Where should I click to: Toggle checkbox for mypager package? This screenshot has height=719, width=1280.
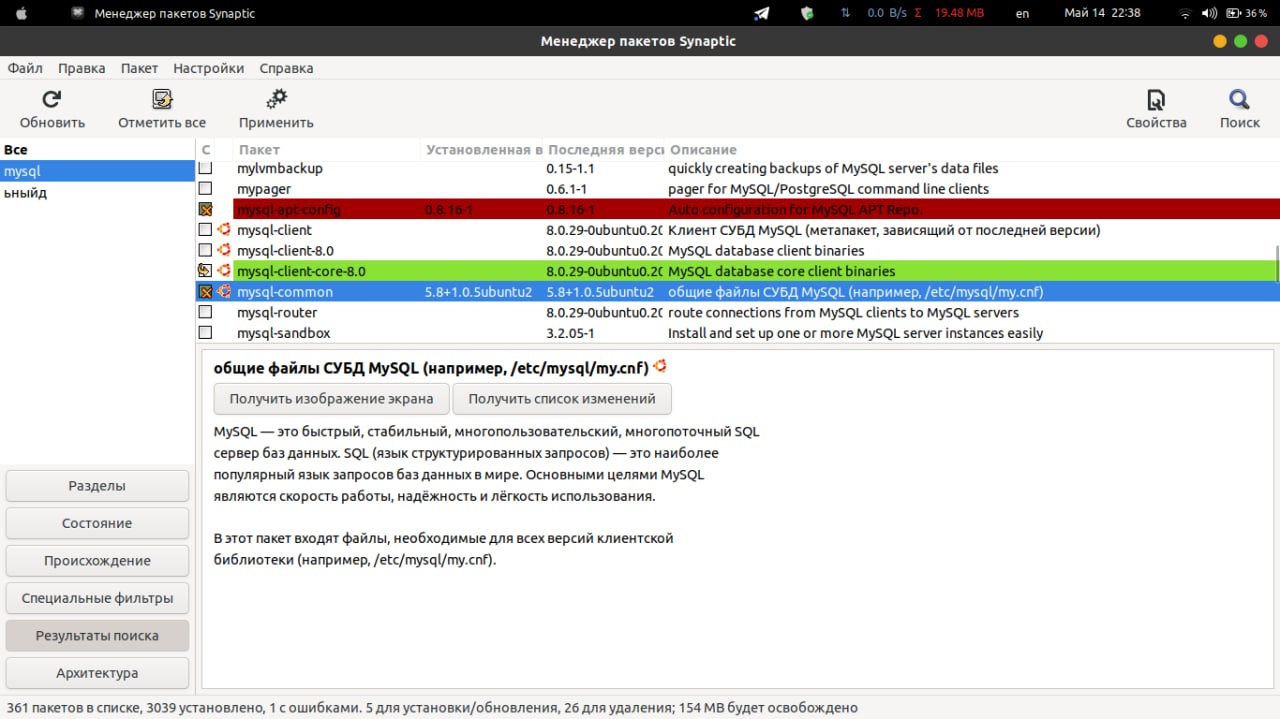(205, 188)
